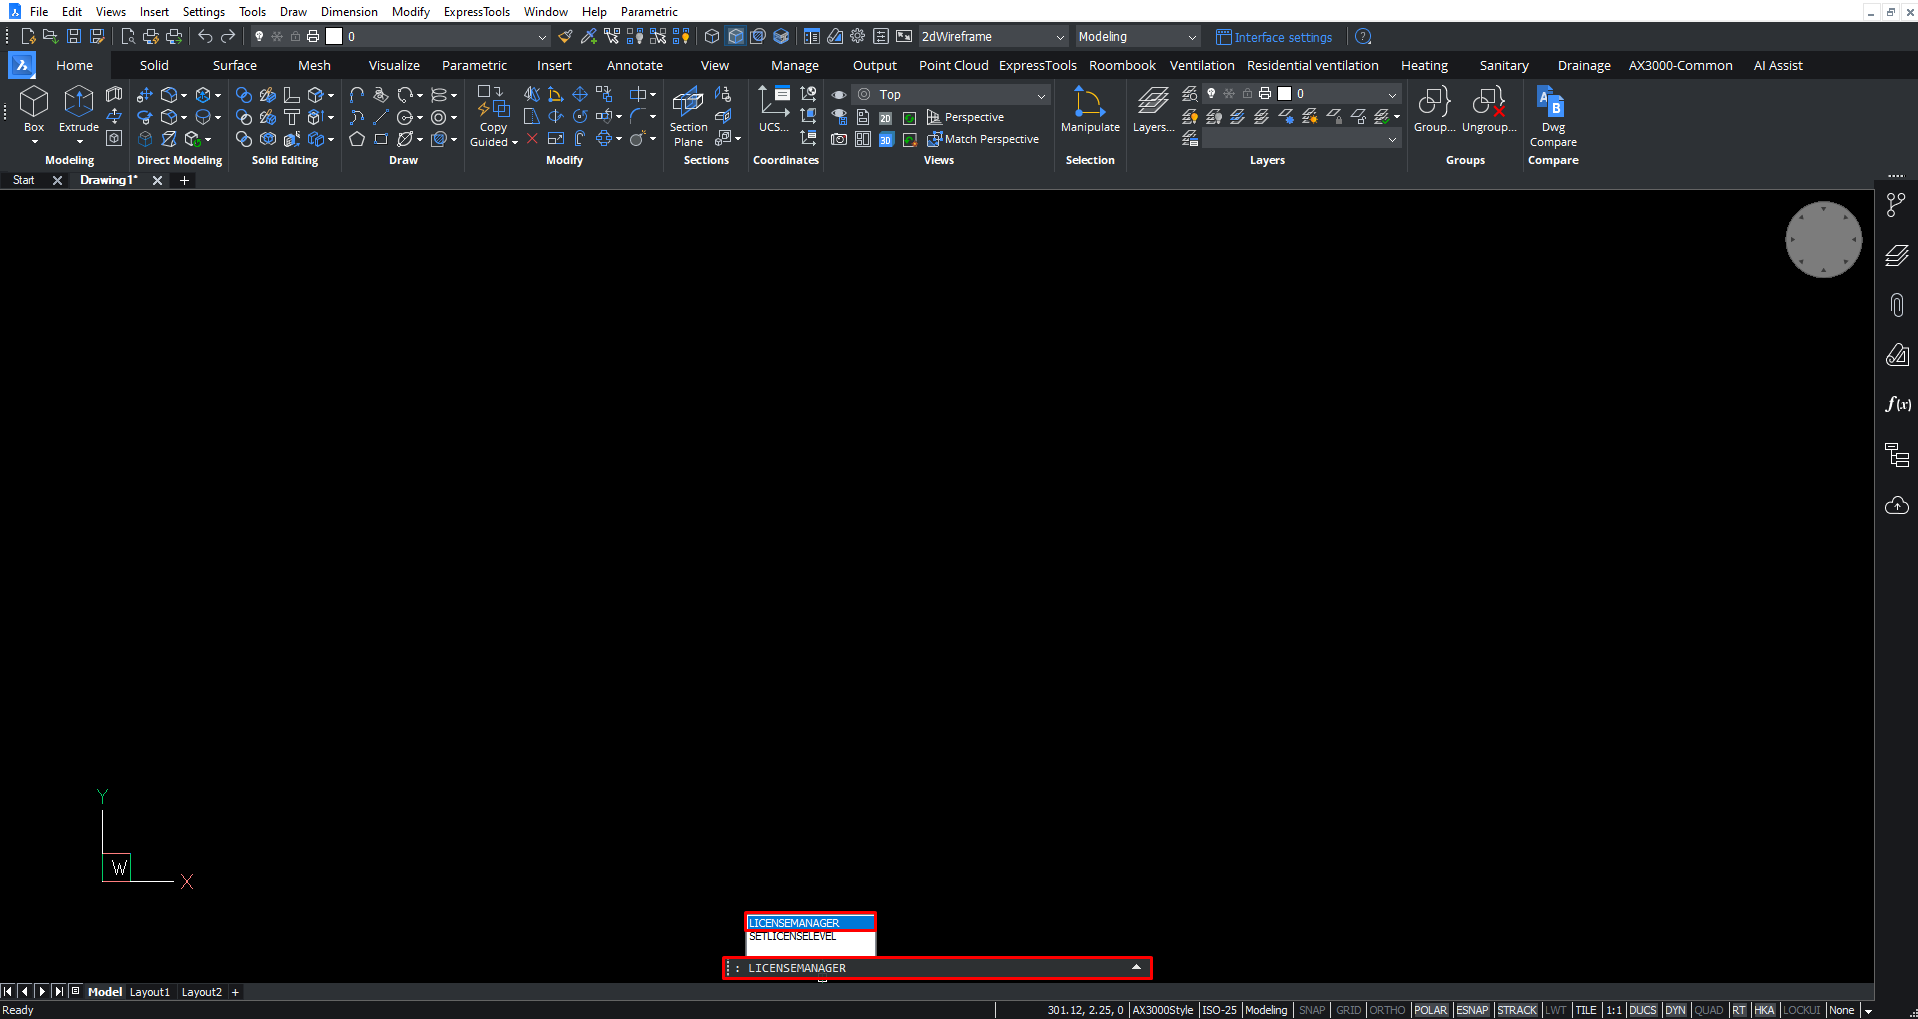1918x1019 pixels.
Task: Switch to the Annotate ribbon tab
Action: coord(635,65)
